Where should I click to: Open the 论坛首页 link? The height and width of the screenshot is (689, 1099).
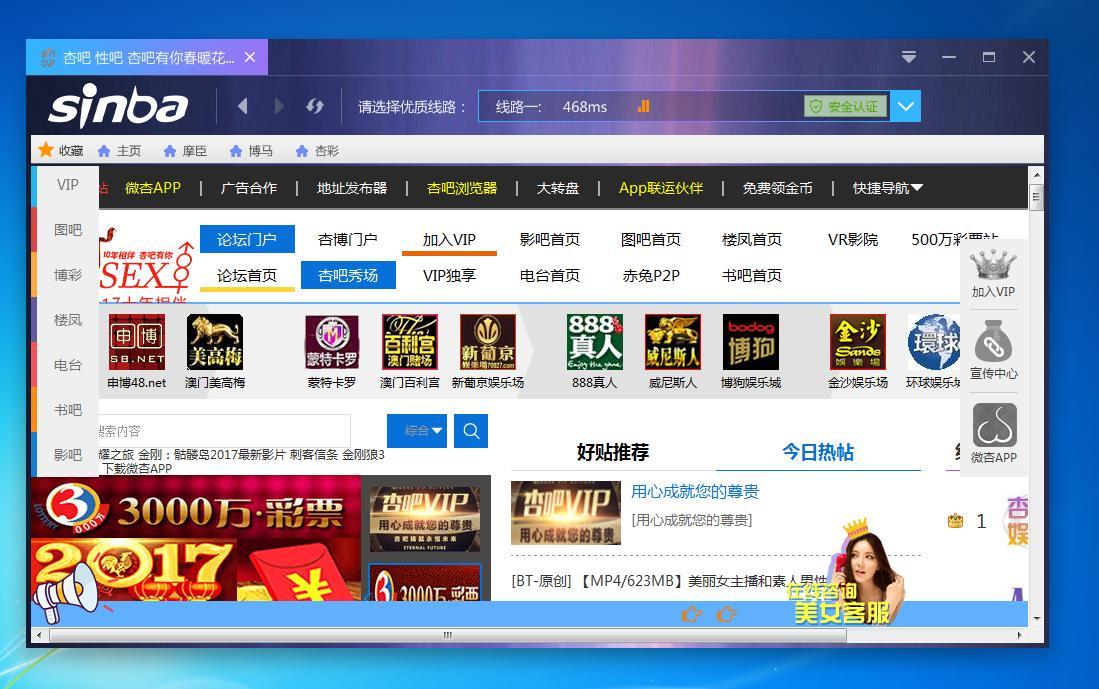[247, 275]
